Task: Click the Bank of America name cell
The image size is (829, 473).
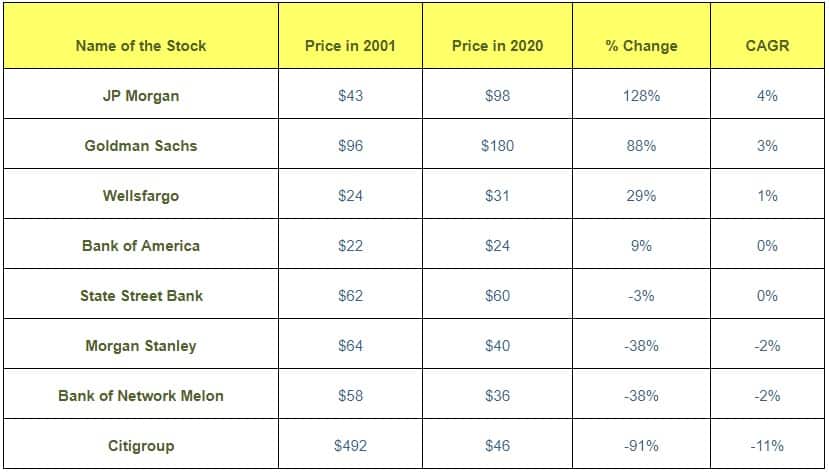Action: click(x=141, y=246)
